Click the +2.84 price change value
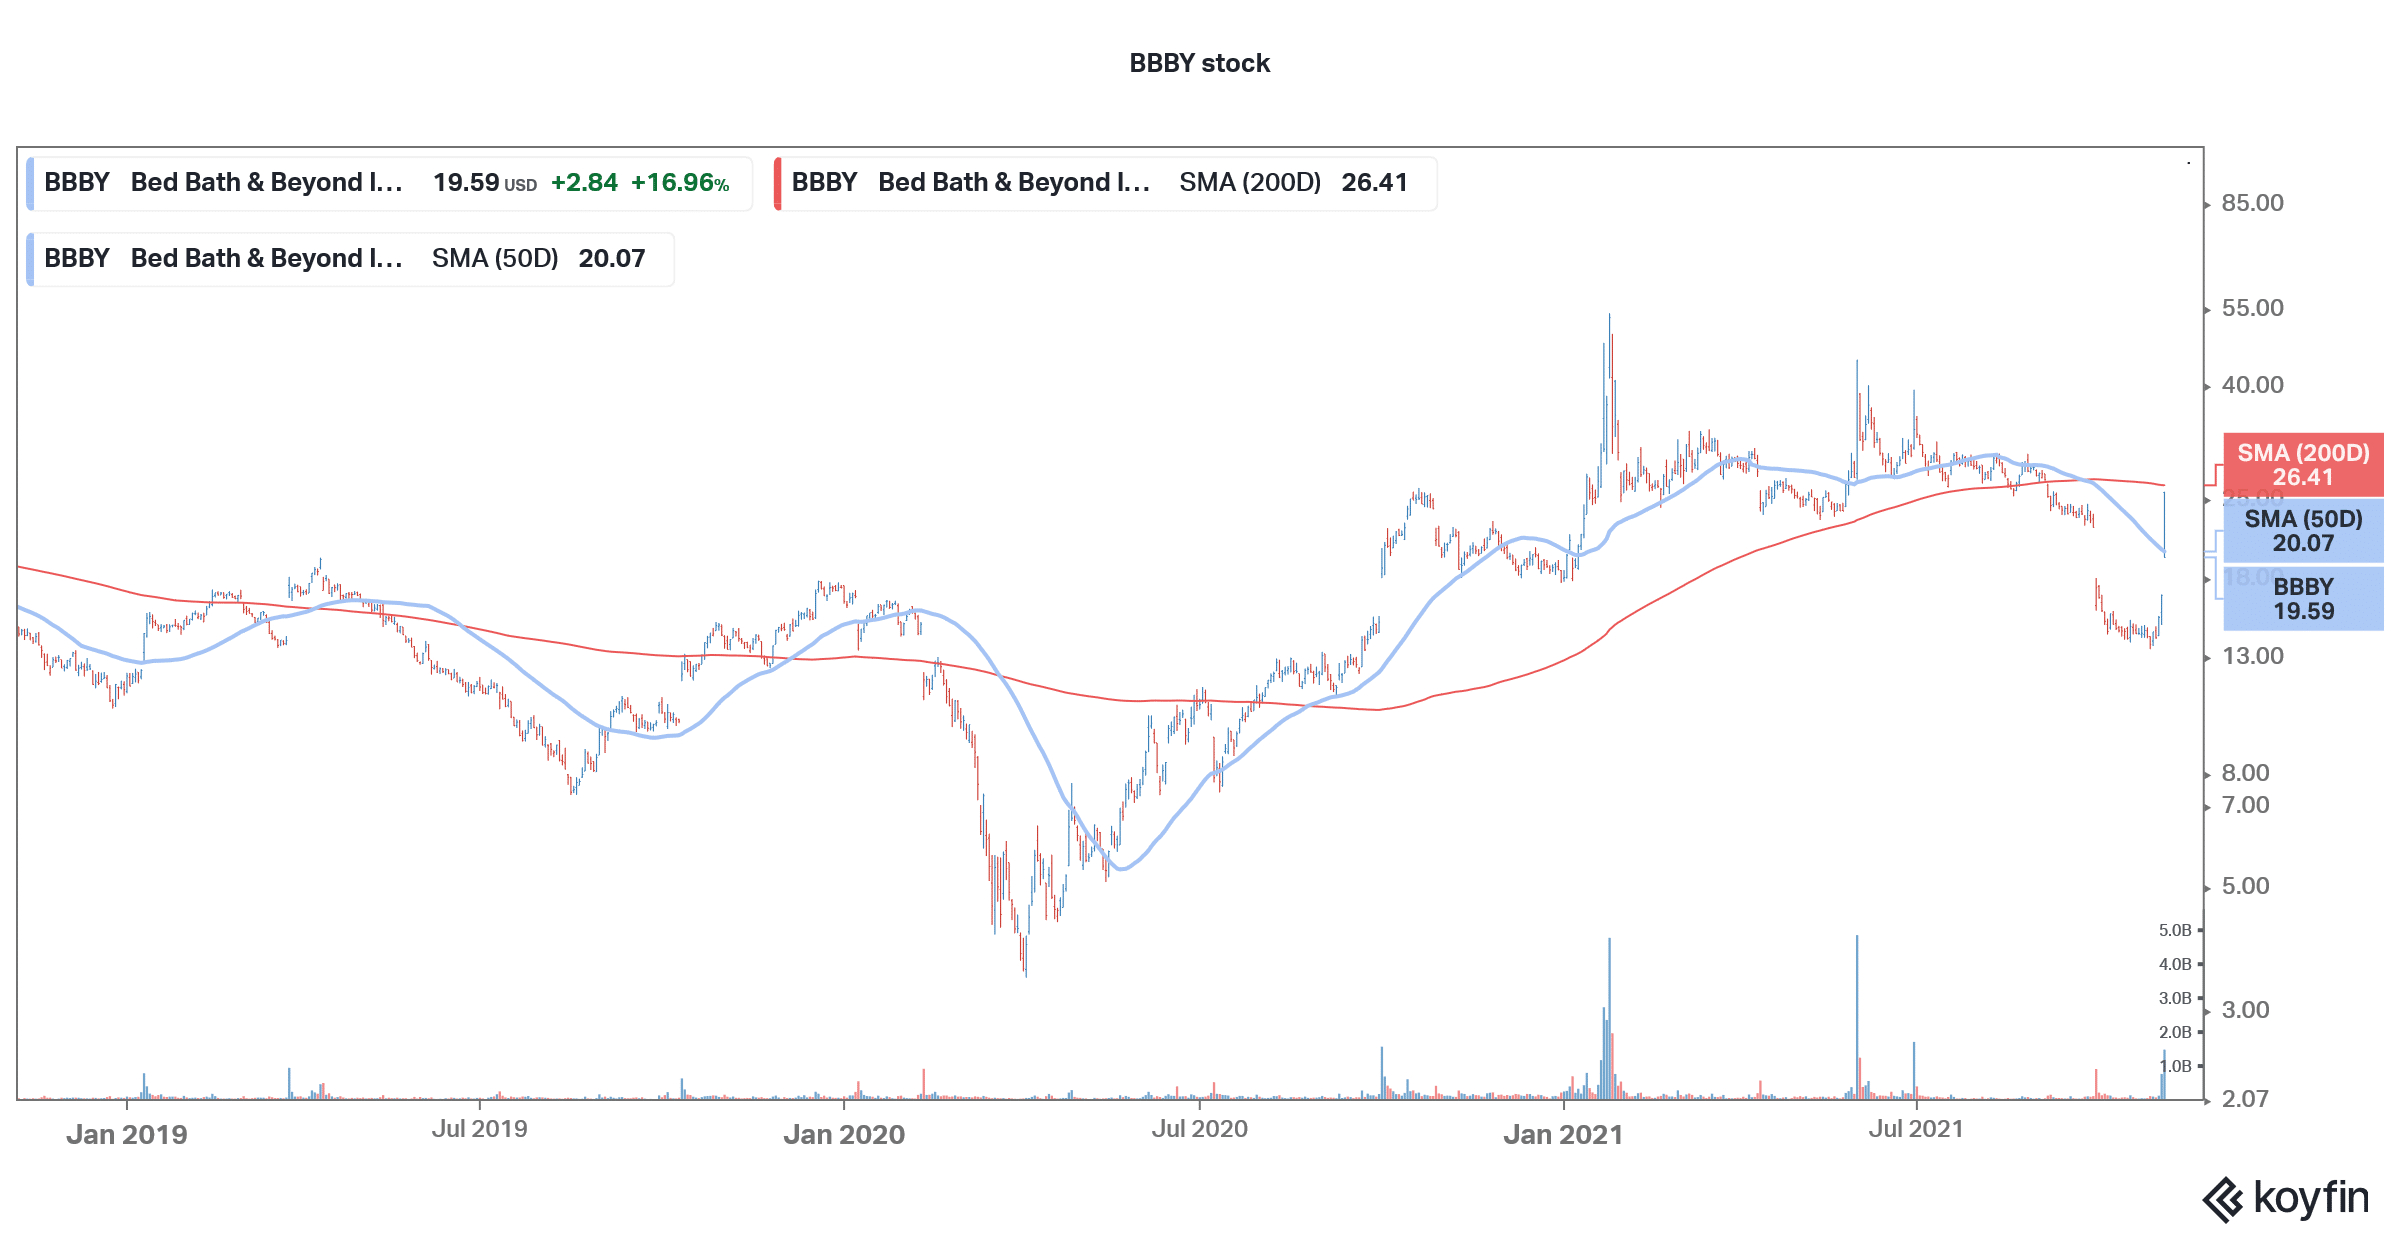Image resolution: width=2400 pixels, height=1240 pixels. (585, 183)
